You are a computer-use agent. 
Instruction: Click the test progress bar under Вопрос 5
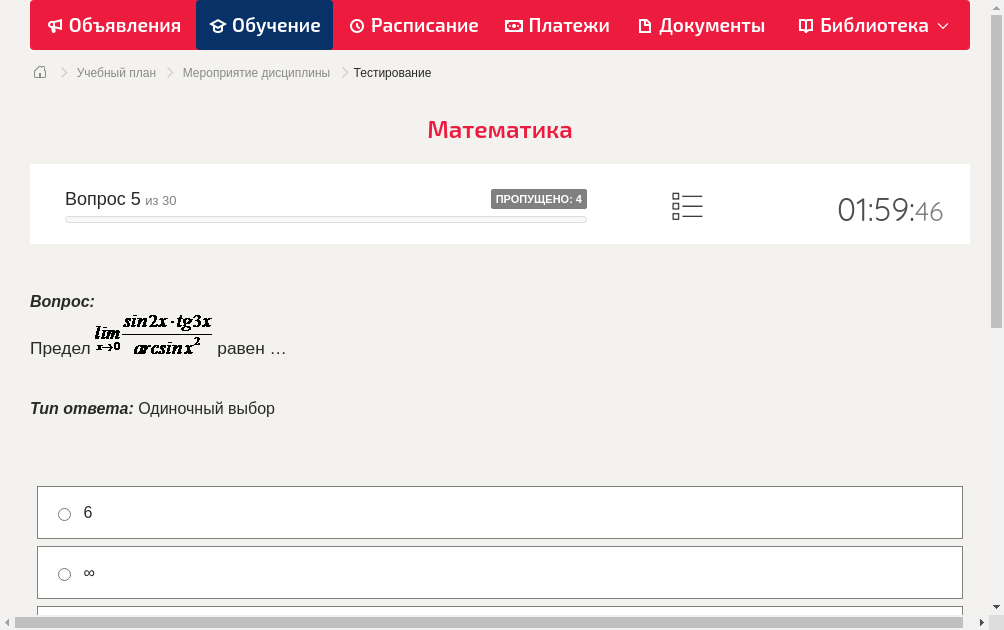(325, 219)
